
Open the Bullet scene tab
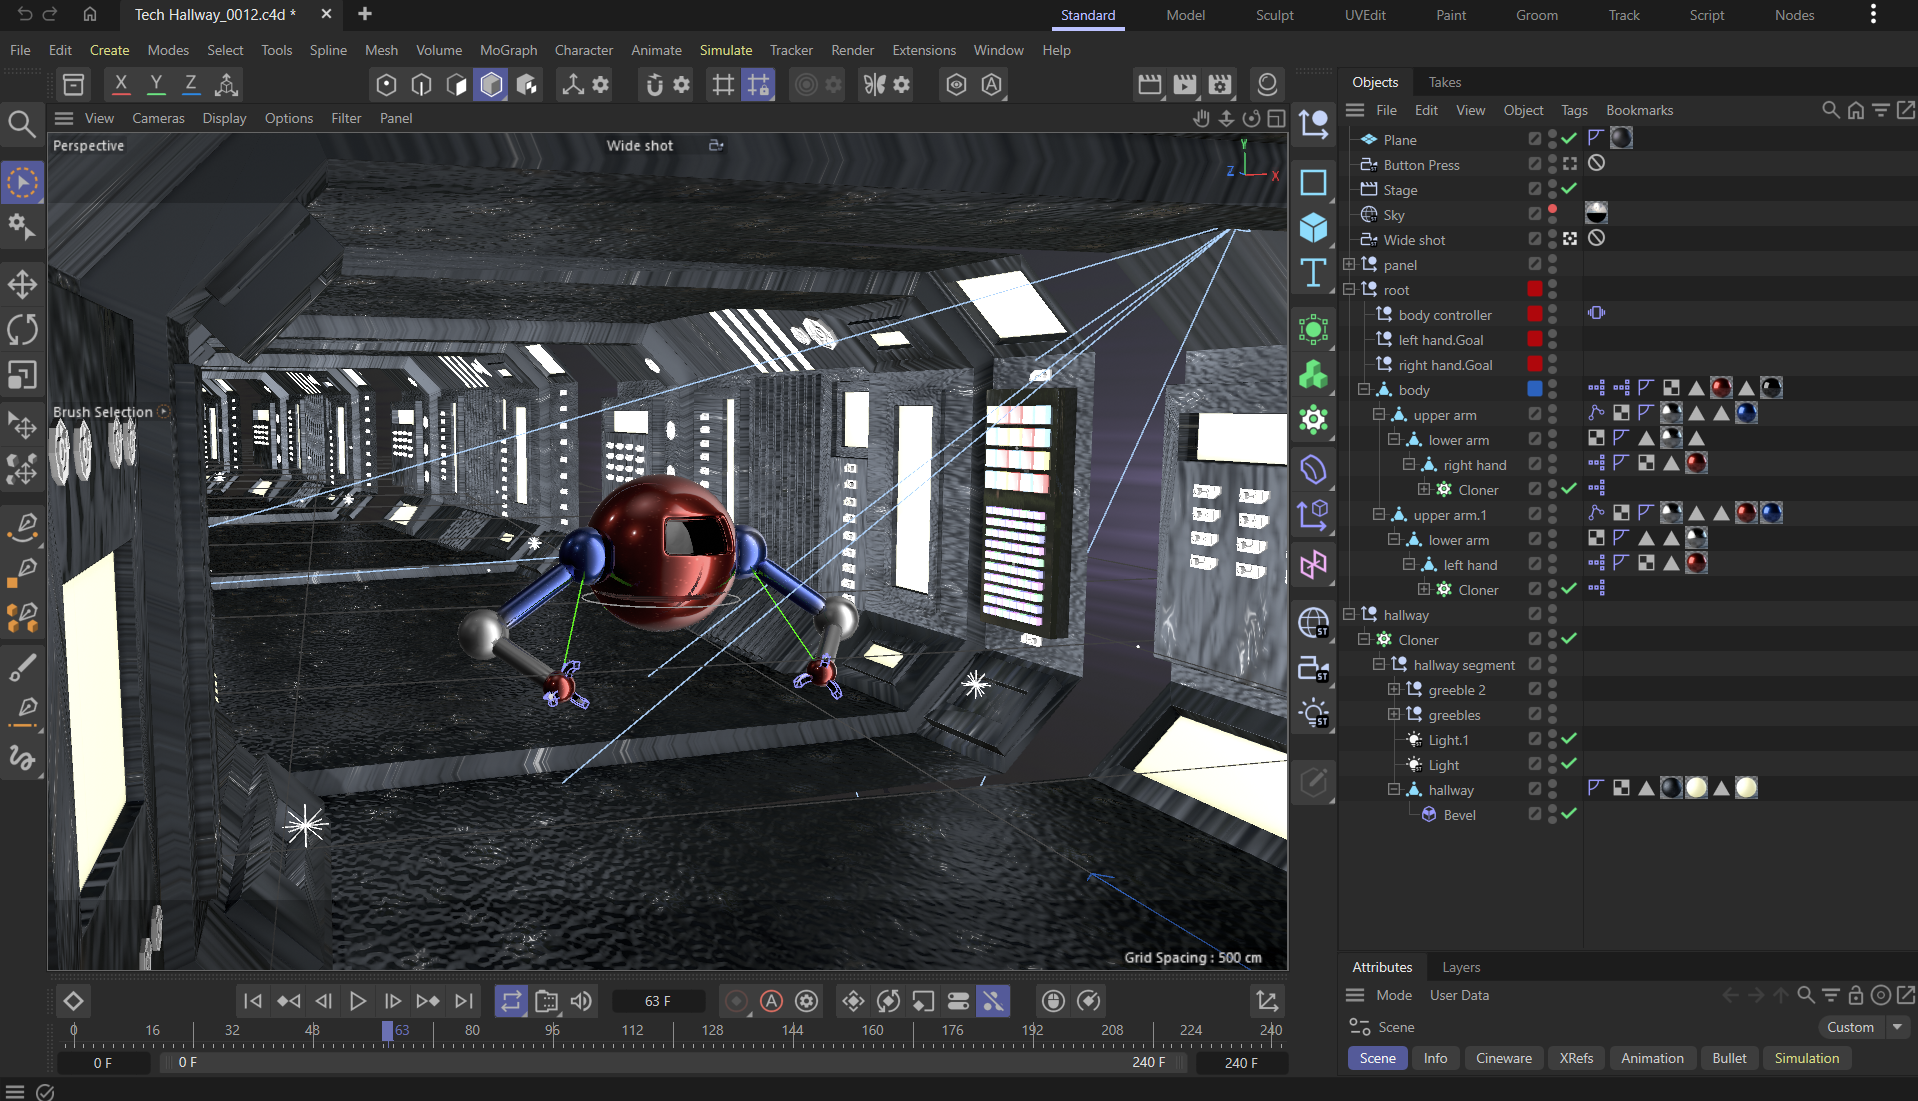click(x=1729, y=1058)
